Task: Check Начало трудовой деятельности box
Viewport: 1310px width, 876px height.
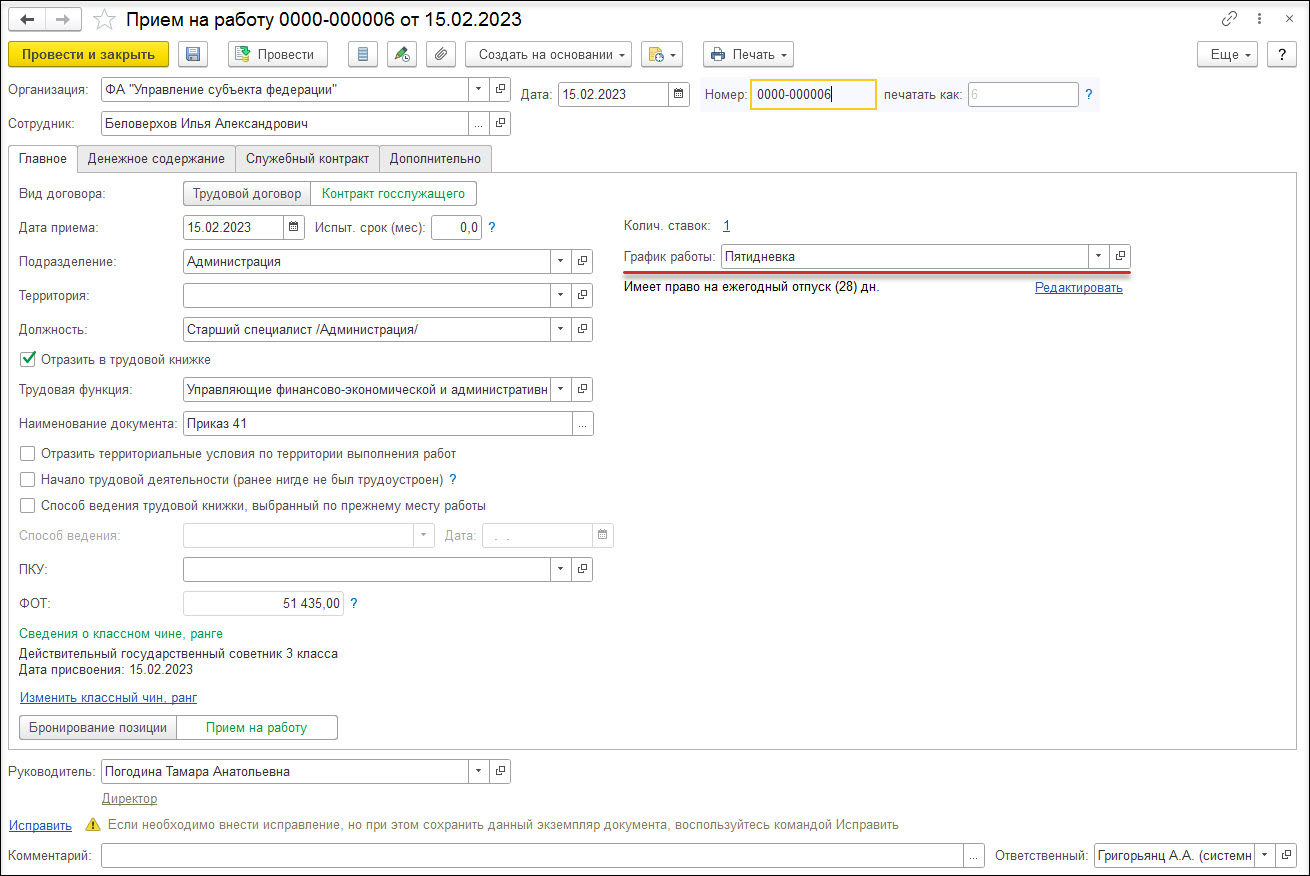Action: point(28,479)
